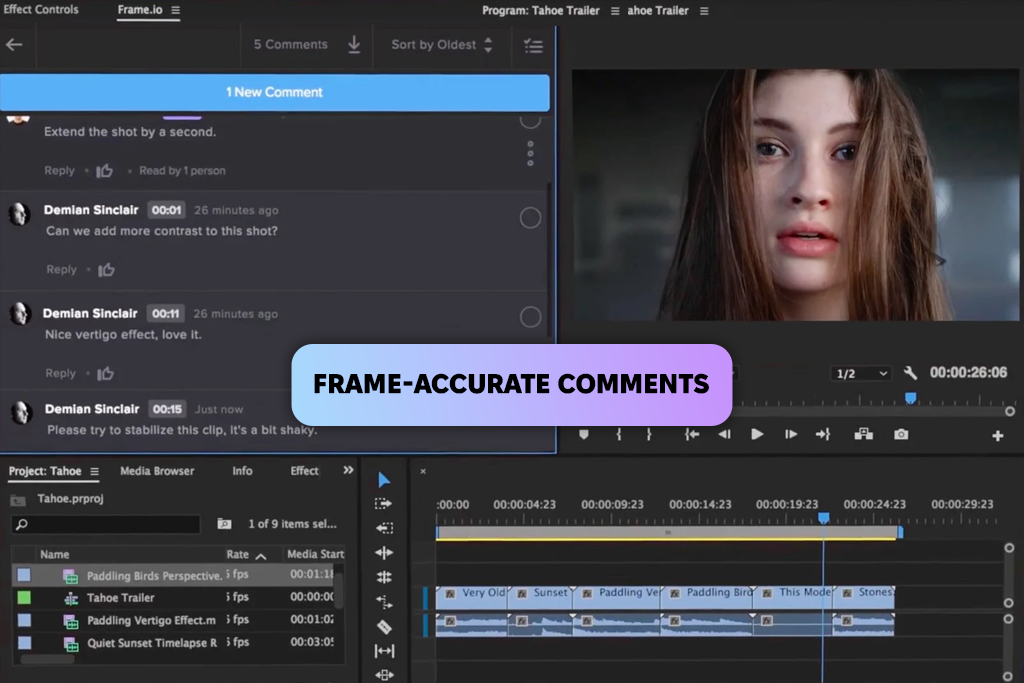Open the Info tab
Viewport: 1024px width, 683px height.
tap(242, 471)
